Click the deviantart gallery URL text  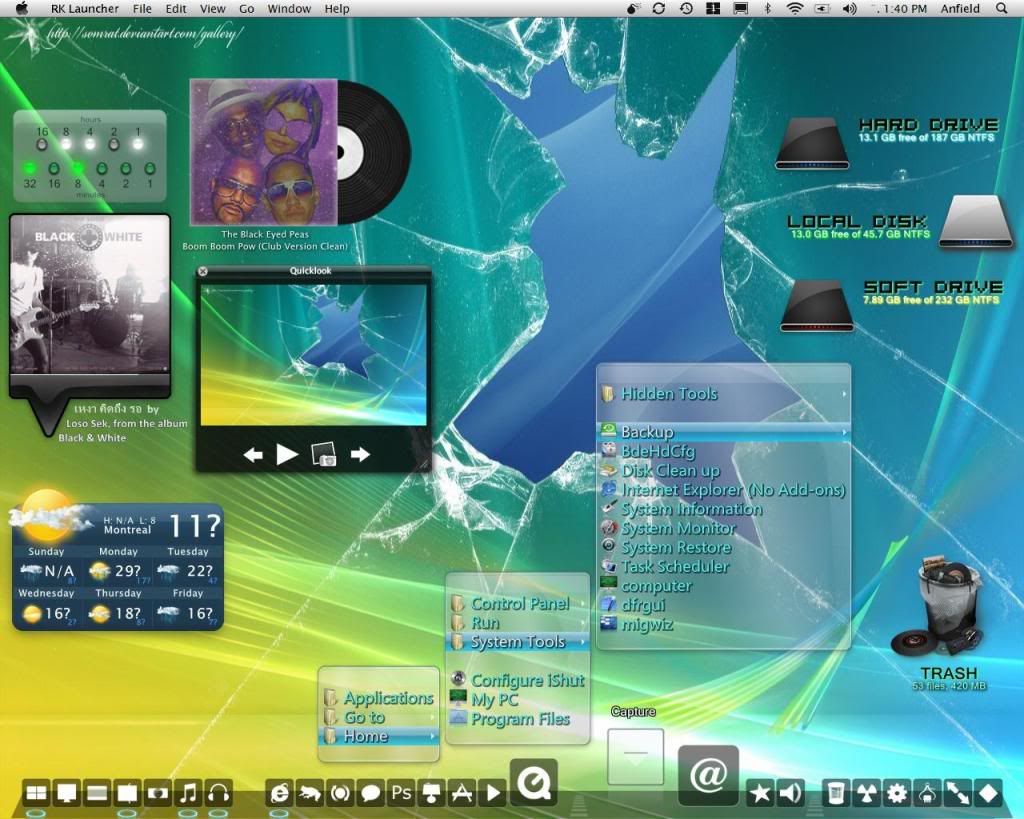click(x=145, y=33)
